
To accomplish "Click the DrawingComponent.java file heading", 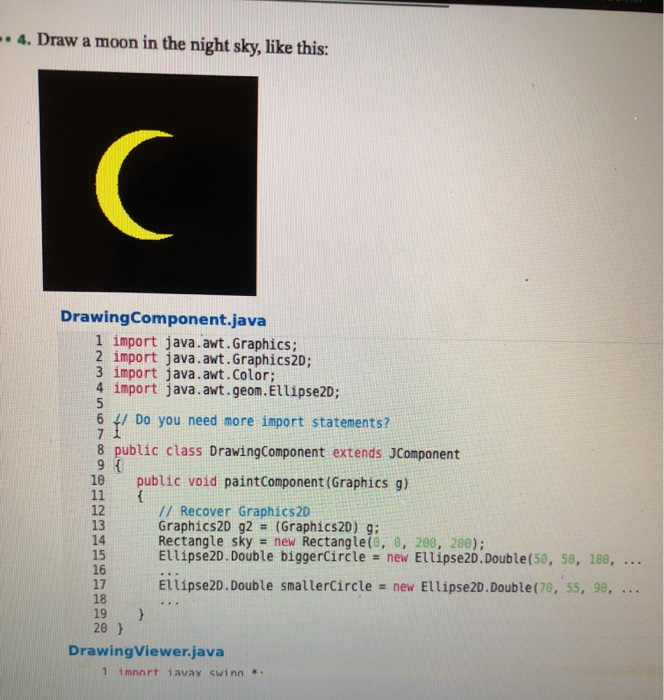I will click(x=163, y=318).
